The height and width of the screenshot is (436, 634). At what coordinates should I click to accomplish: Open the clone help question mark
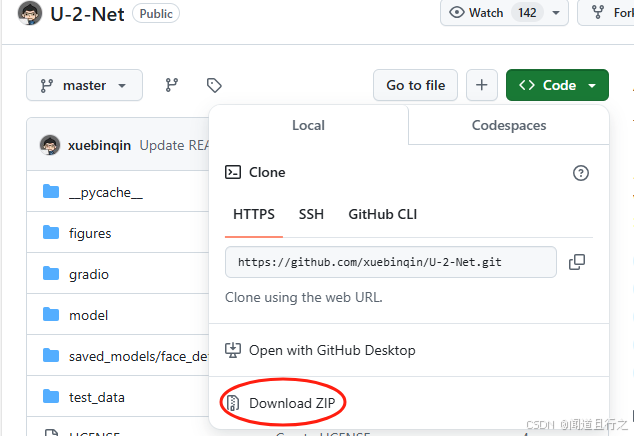coord(581,173)
